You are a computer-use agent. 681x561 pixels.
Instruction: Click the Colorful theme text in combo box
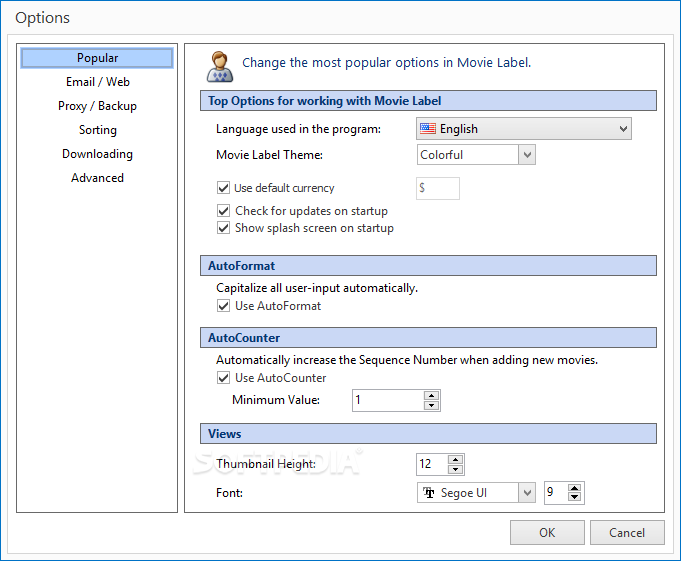(x=442, y=155)
